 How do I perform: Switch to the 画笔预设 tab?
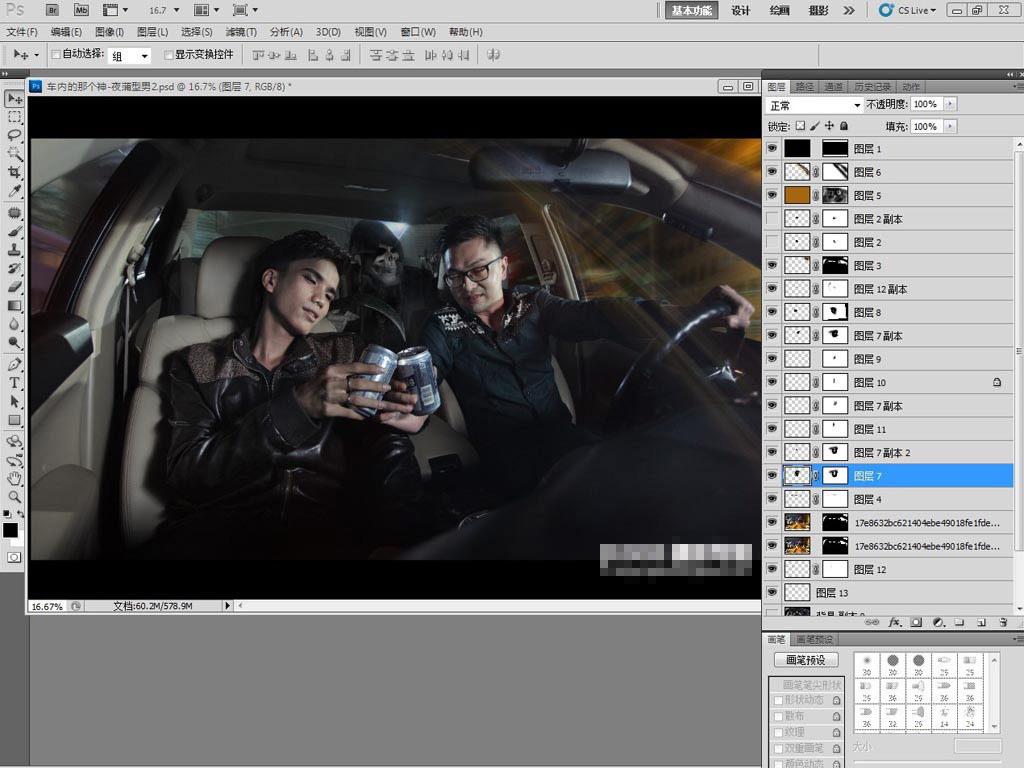coord(814,639)
